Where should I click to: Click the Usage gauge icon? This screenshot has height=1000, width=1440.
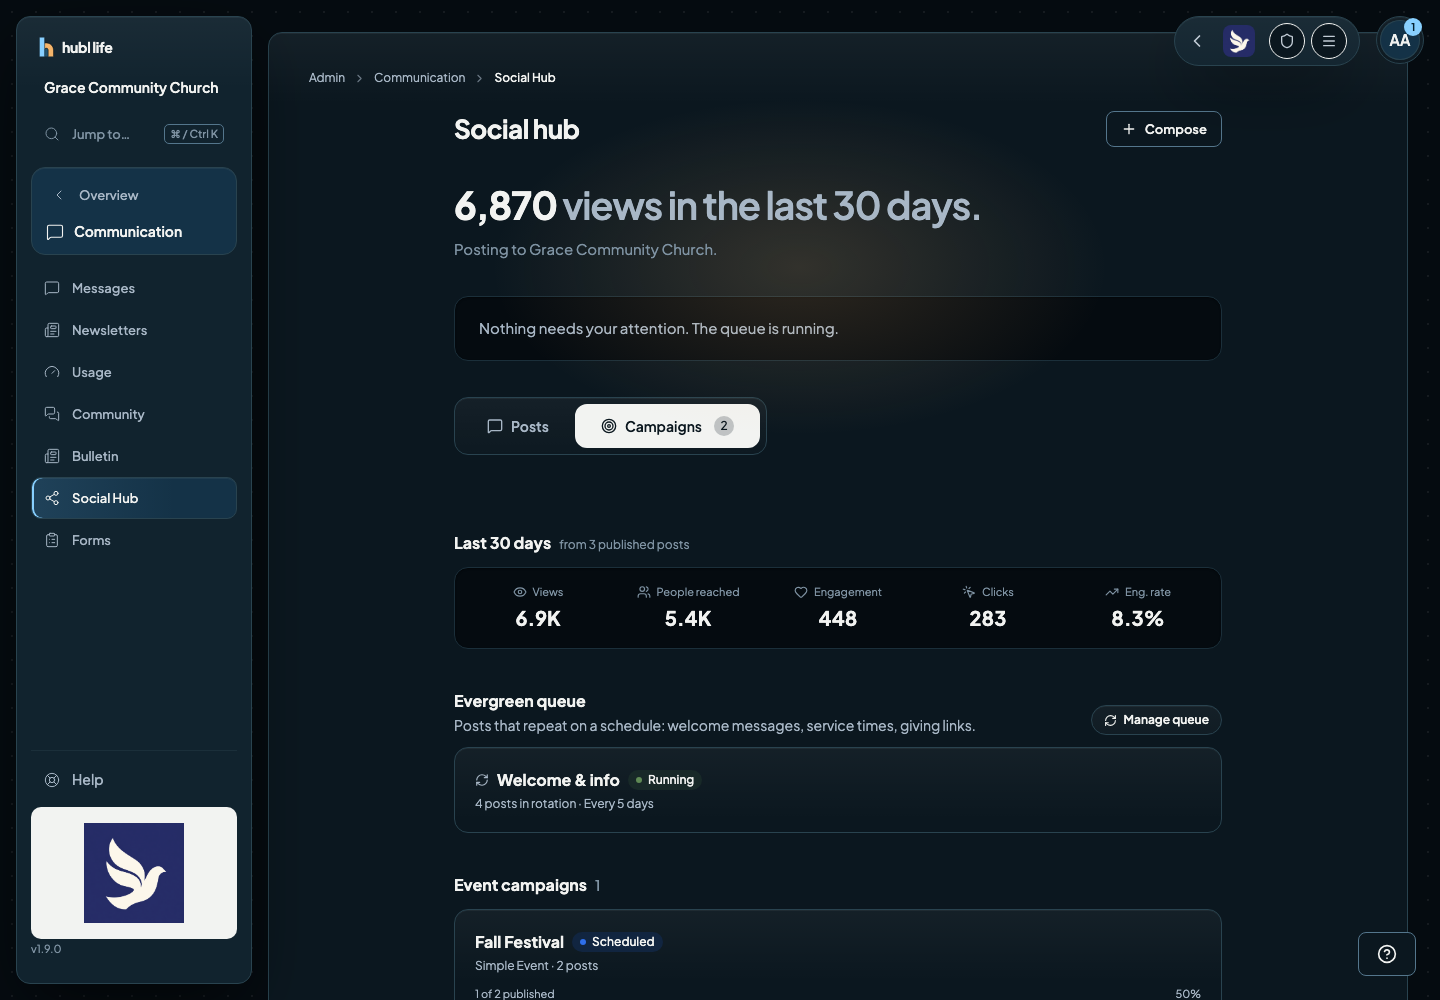[52, 372]
